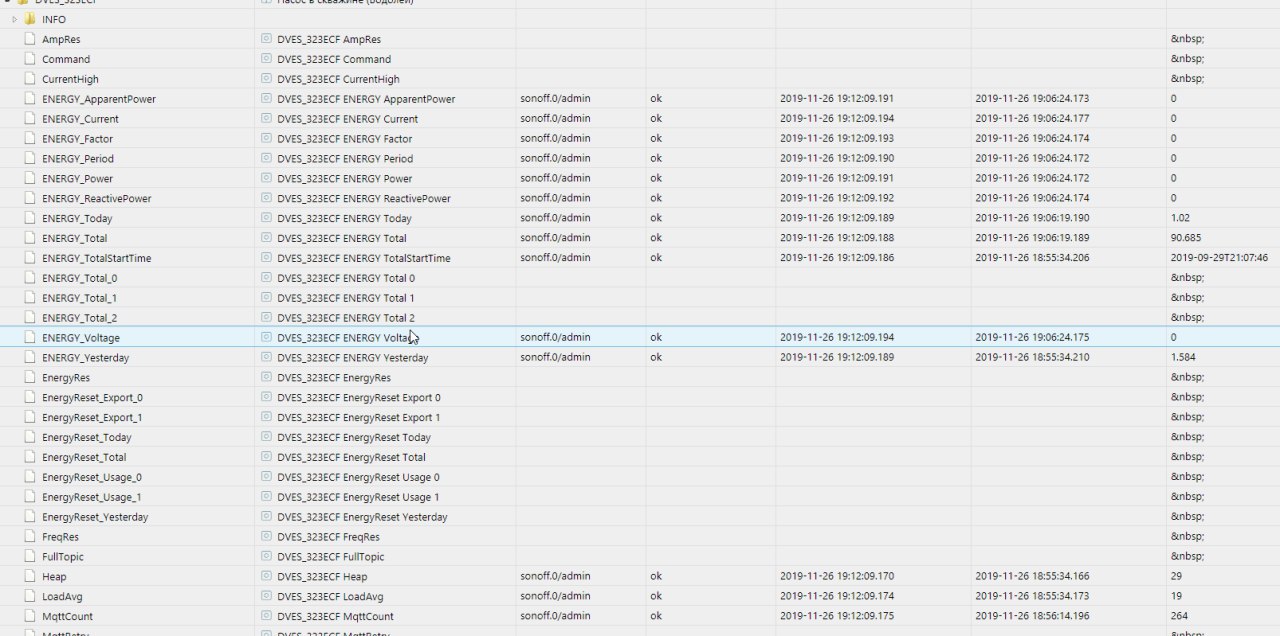This screenshot has width=1280, height=636.
Task: Click state icon before 'DVES_323ECF Heap'
Action: tap(266, 576)
